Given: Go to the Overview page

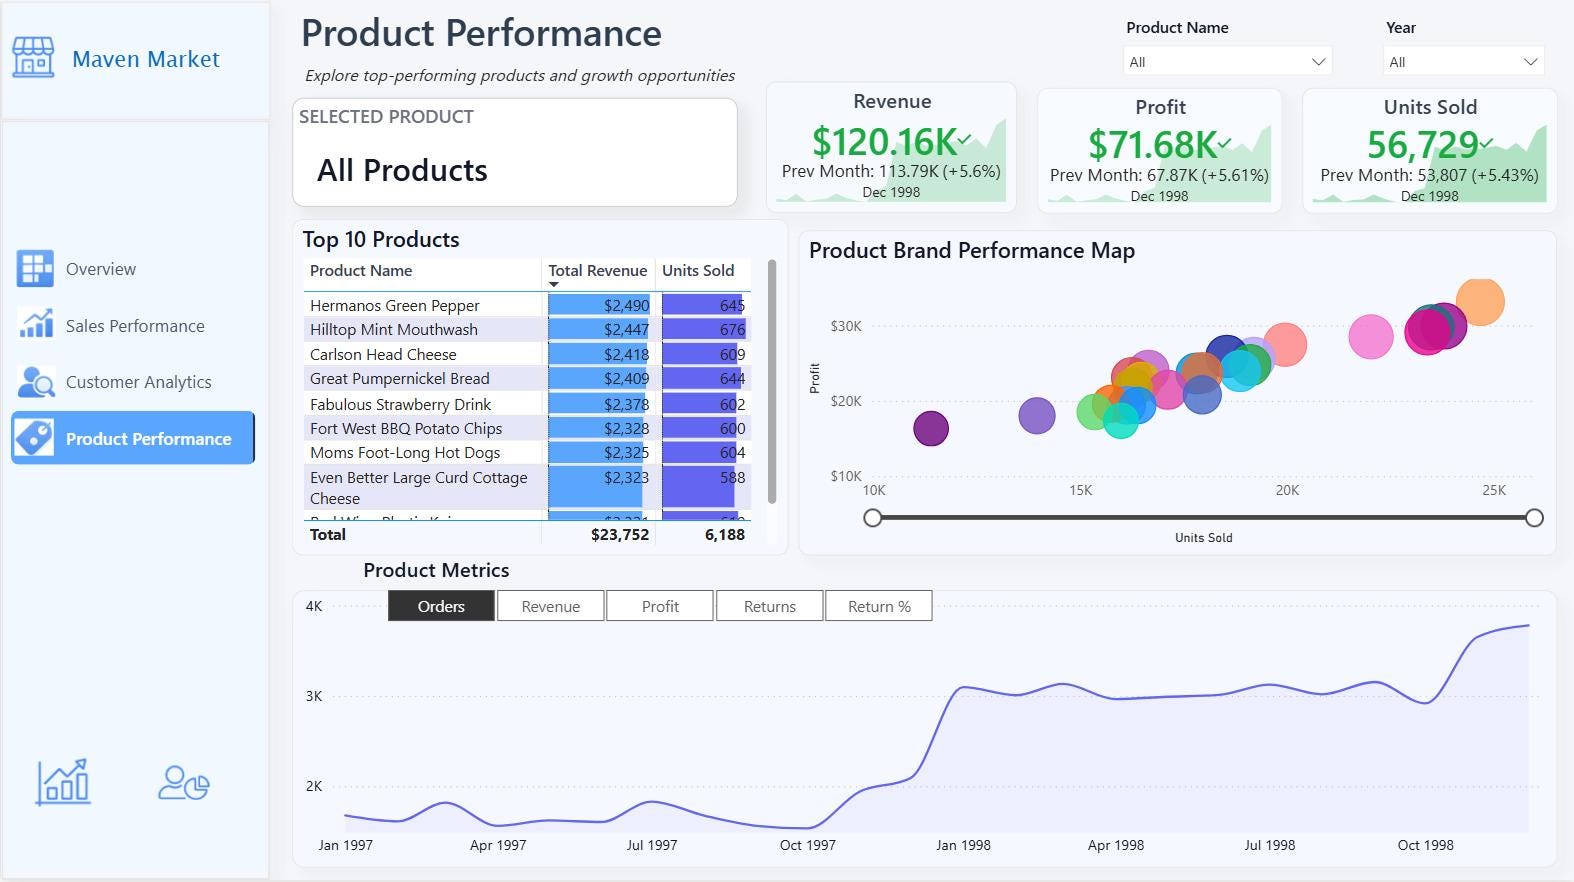Looking at the screenshot, I should coord(101,269).
